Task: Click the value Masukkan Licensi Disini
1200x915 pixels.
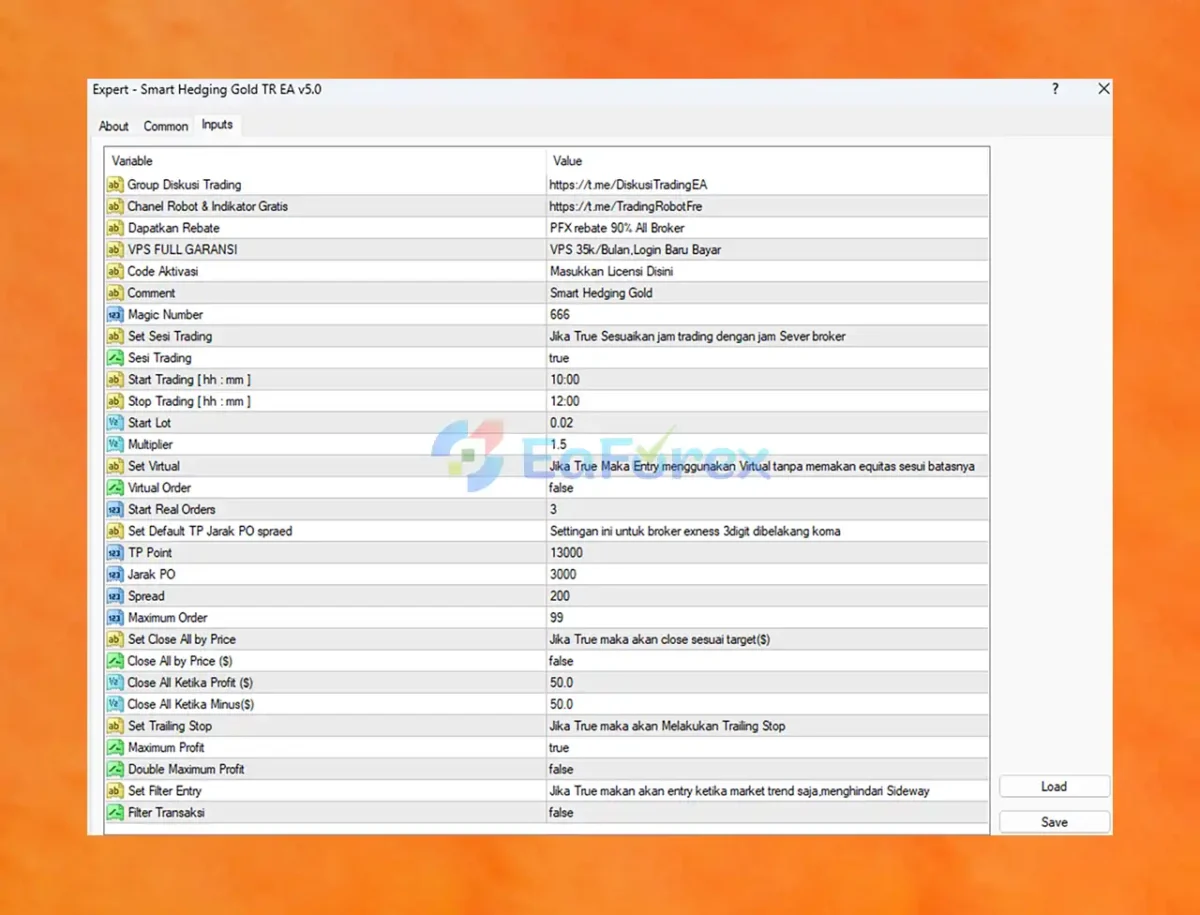Action: point(611,271)
